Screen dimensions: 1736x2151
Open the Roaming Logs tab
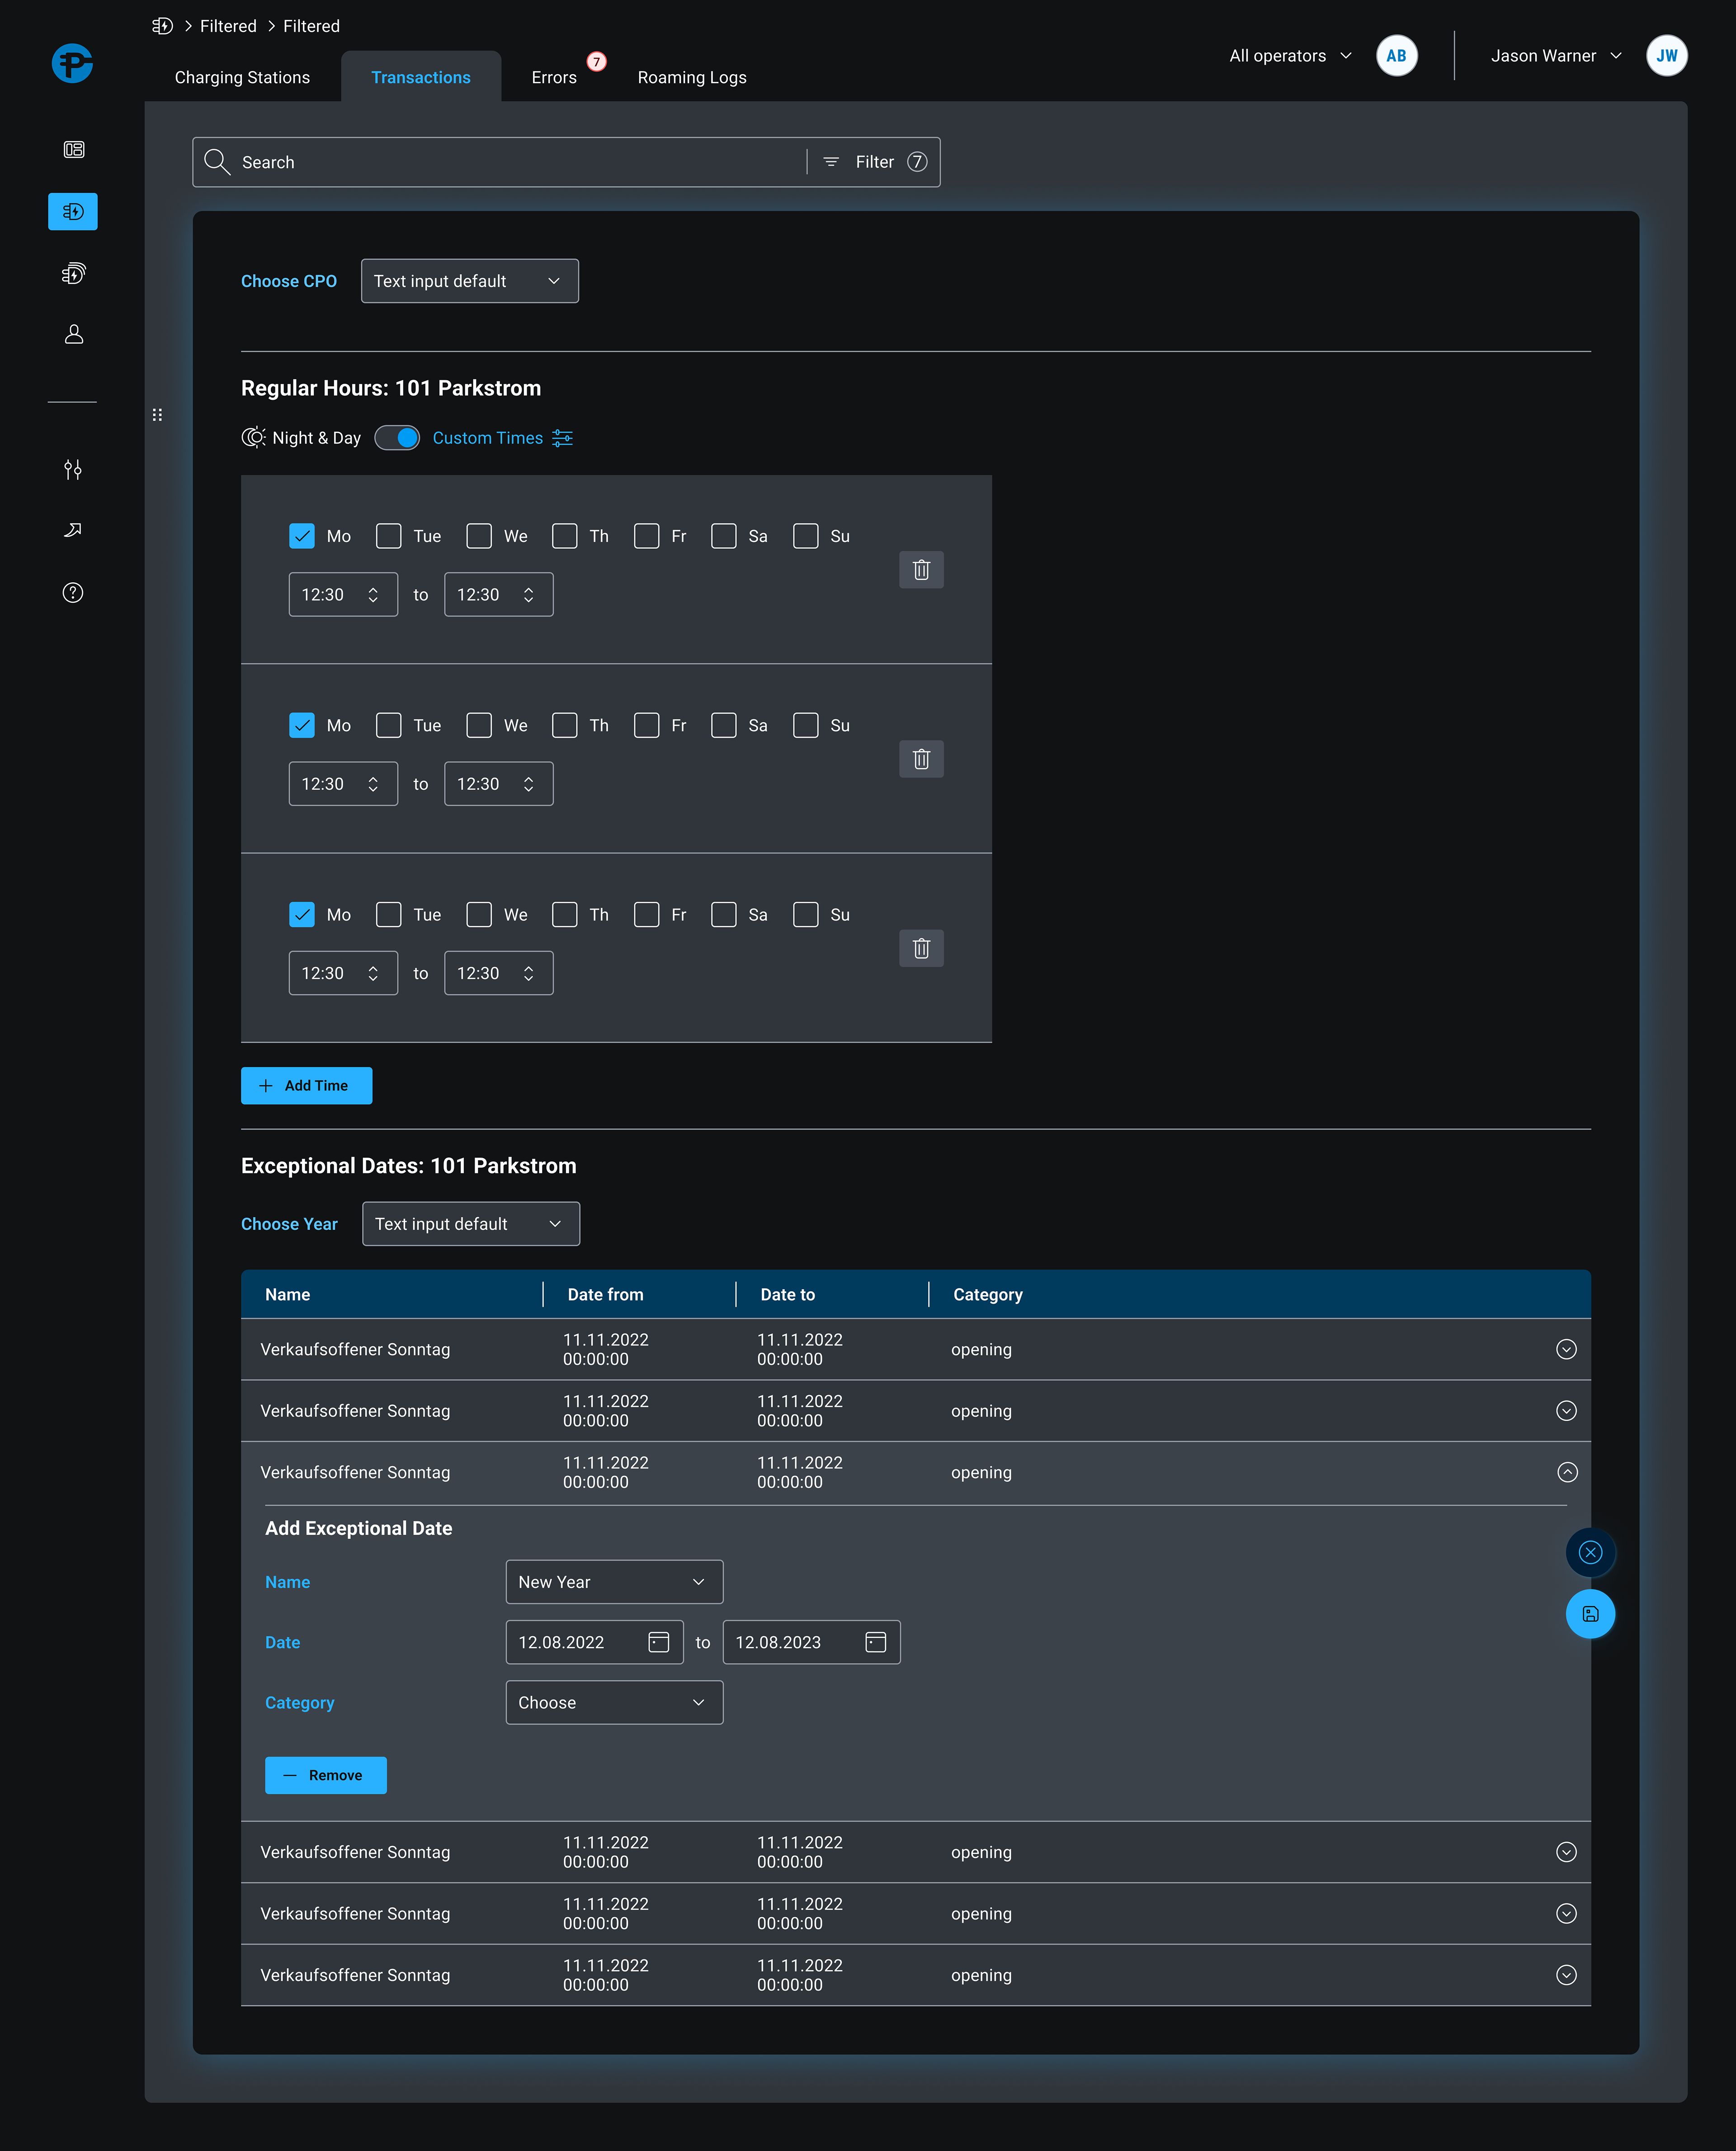pos(692,77)
